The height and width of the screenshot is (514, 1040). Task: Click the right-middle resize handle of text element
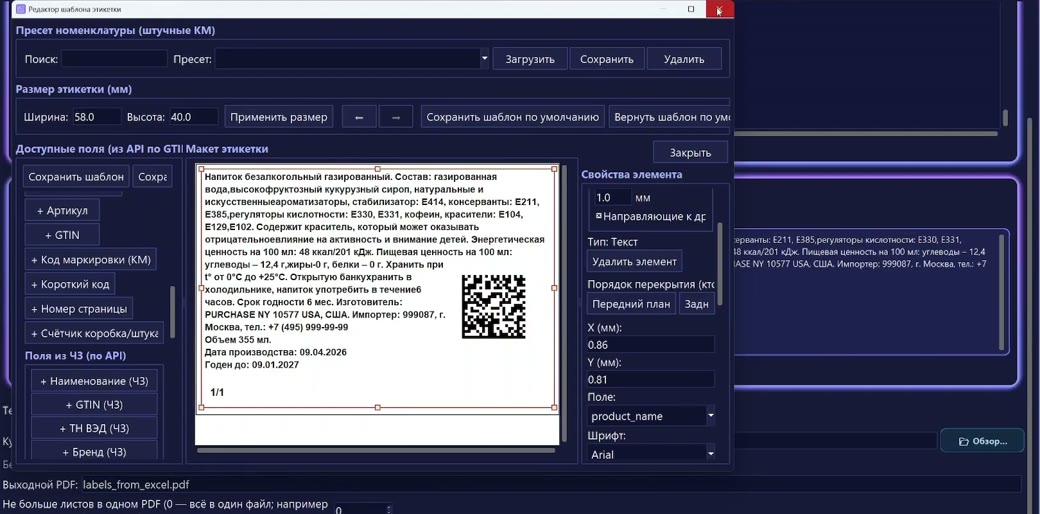point(554,288)
